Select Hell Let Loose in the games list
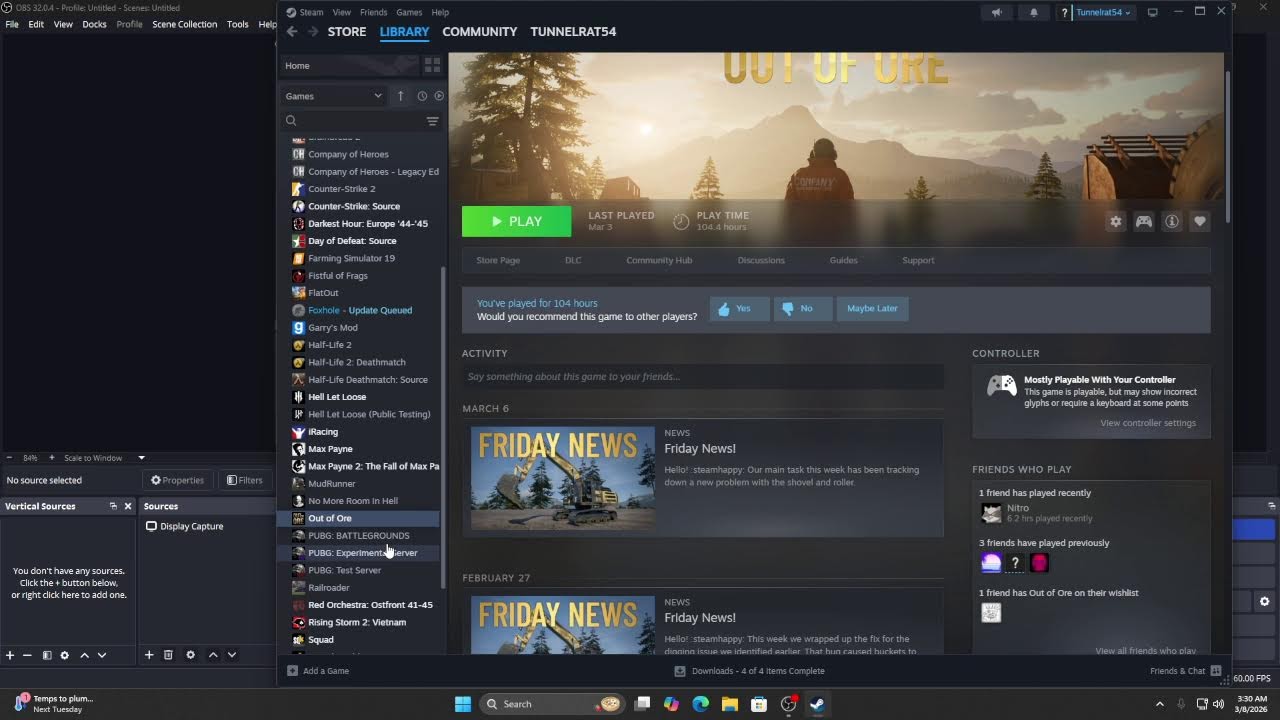The height and width of the screenshot is (720, 1280). pos(337,397)
